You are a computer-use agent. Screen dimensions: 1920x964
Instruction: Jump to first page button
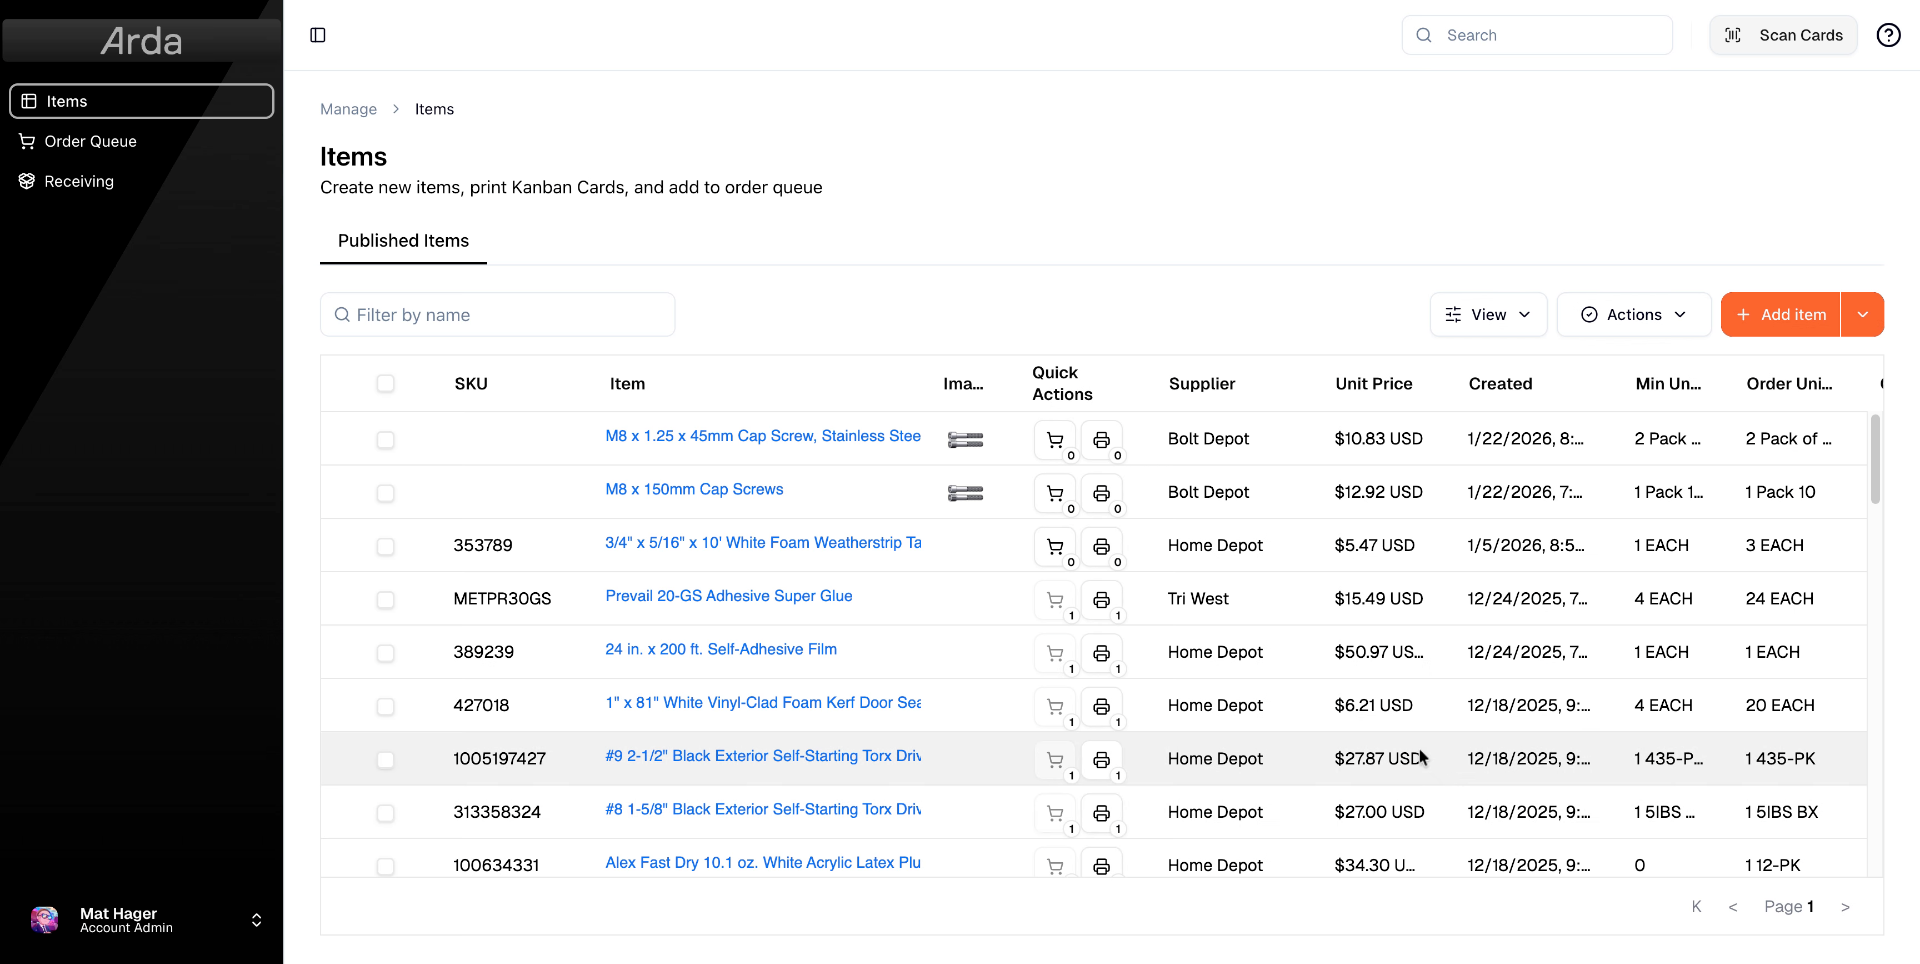[1696, 907]
